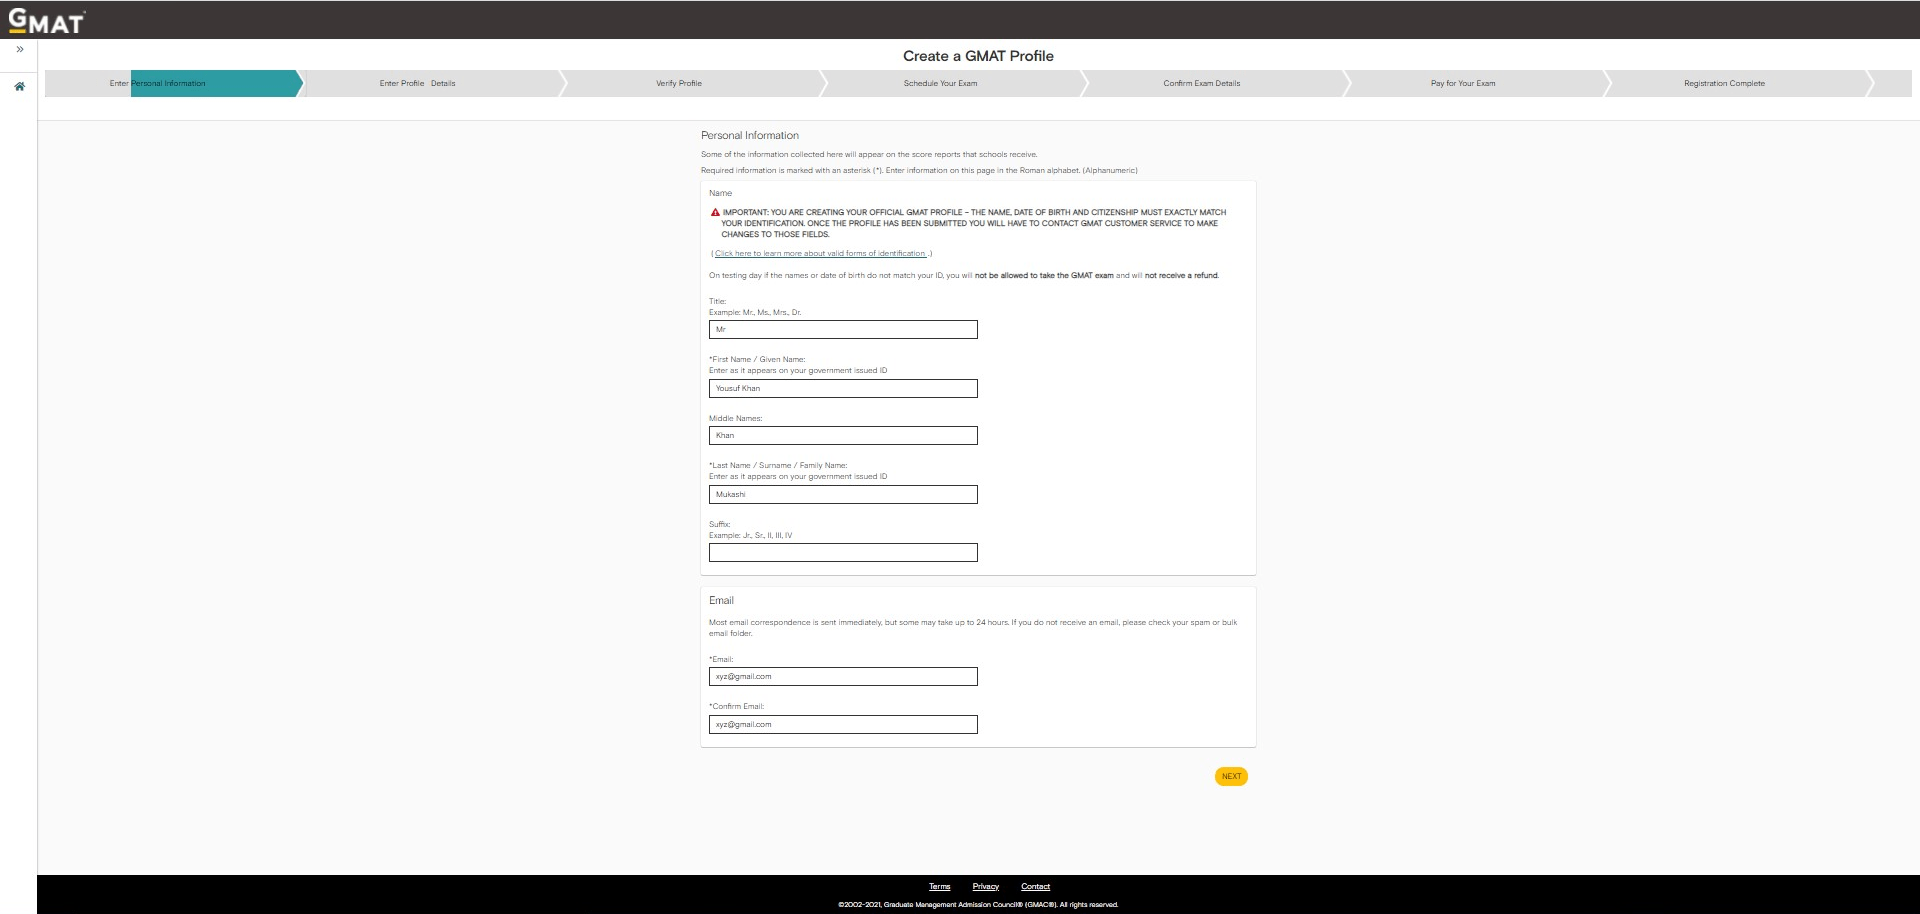Focus the Last Name field with Mukashi
Image resolution: width=1920 pixels, height=914 pixels.
coord(843,494)
